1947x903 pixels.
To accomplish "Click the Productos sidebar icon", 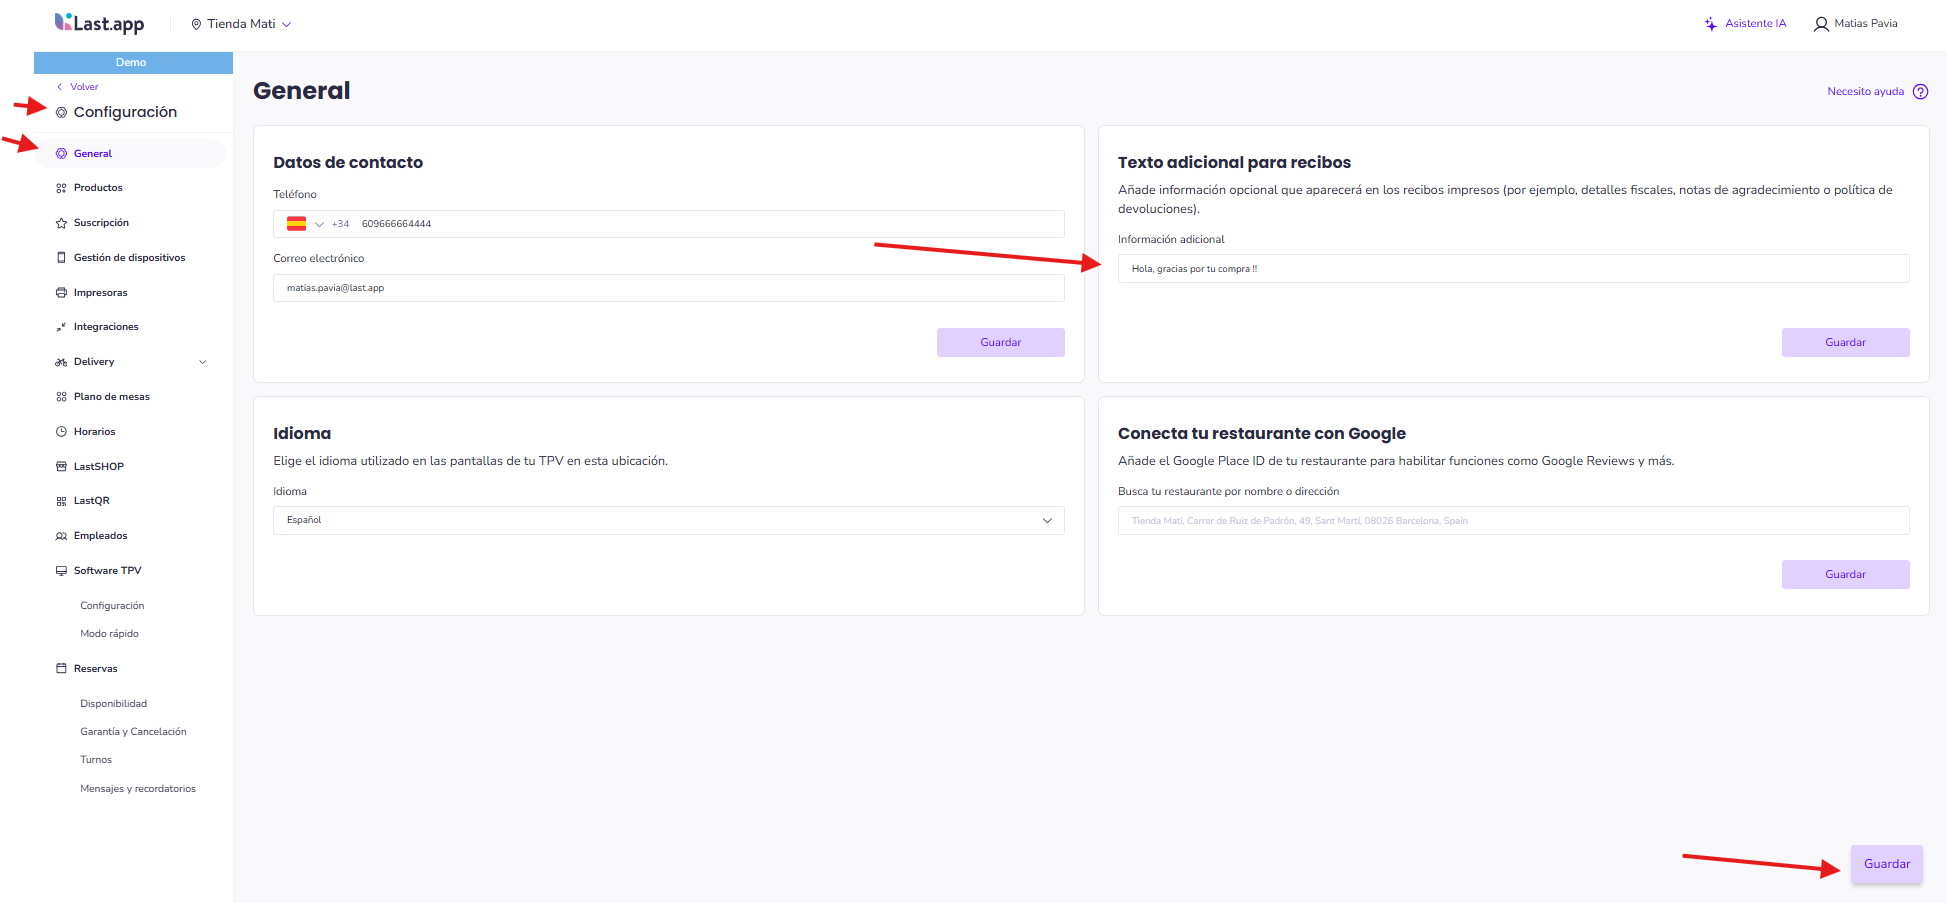I will click(61, 188).
